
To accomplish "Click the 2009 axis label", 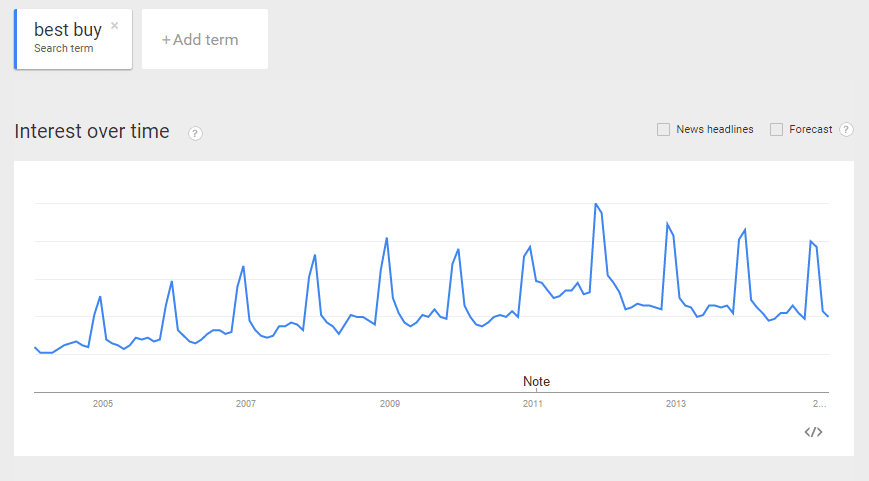I will [390, 404].
